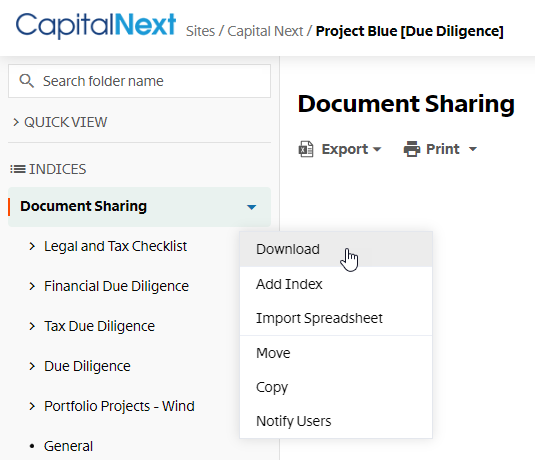This screenshot has height=460, width=535.
Task: Open the Document Sharing dropdown arrow
Action: point(251,207)
